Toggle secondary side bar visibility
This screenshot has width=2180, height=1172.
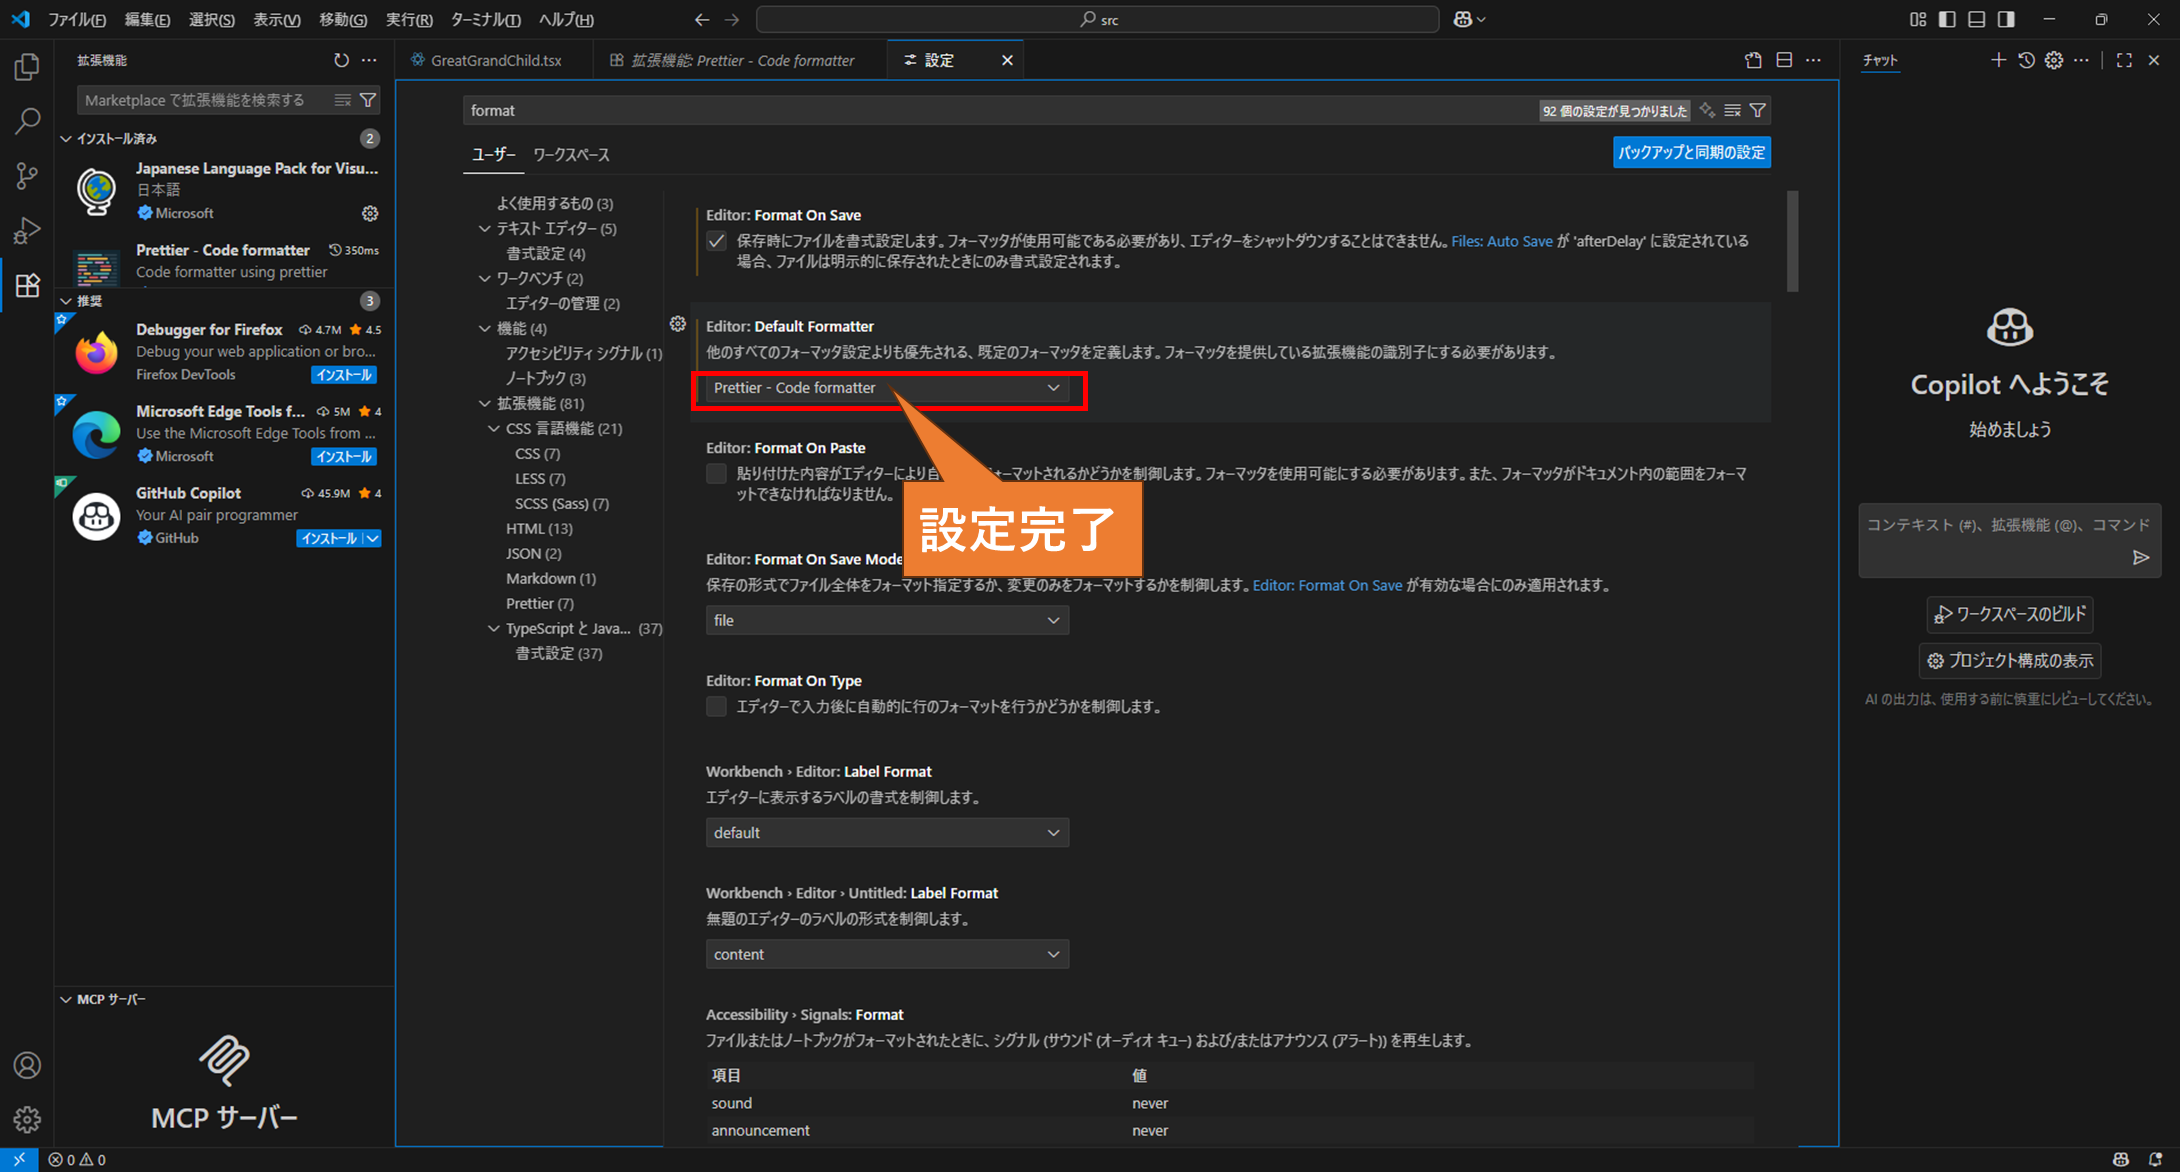tap(2006, 19)
